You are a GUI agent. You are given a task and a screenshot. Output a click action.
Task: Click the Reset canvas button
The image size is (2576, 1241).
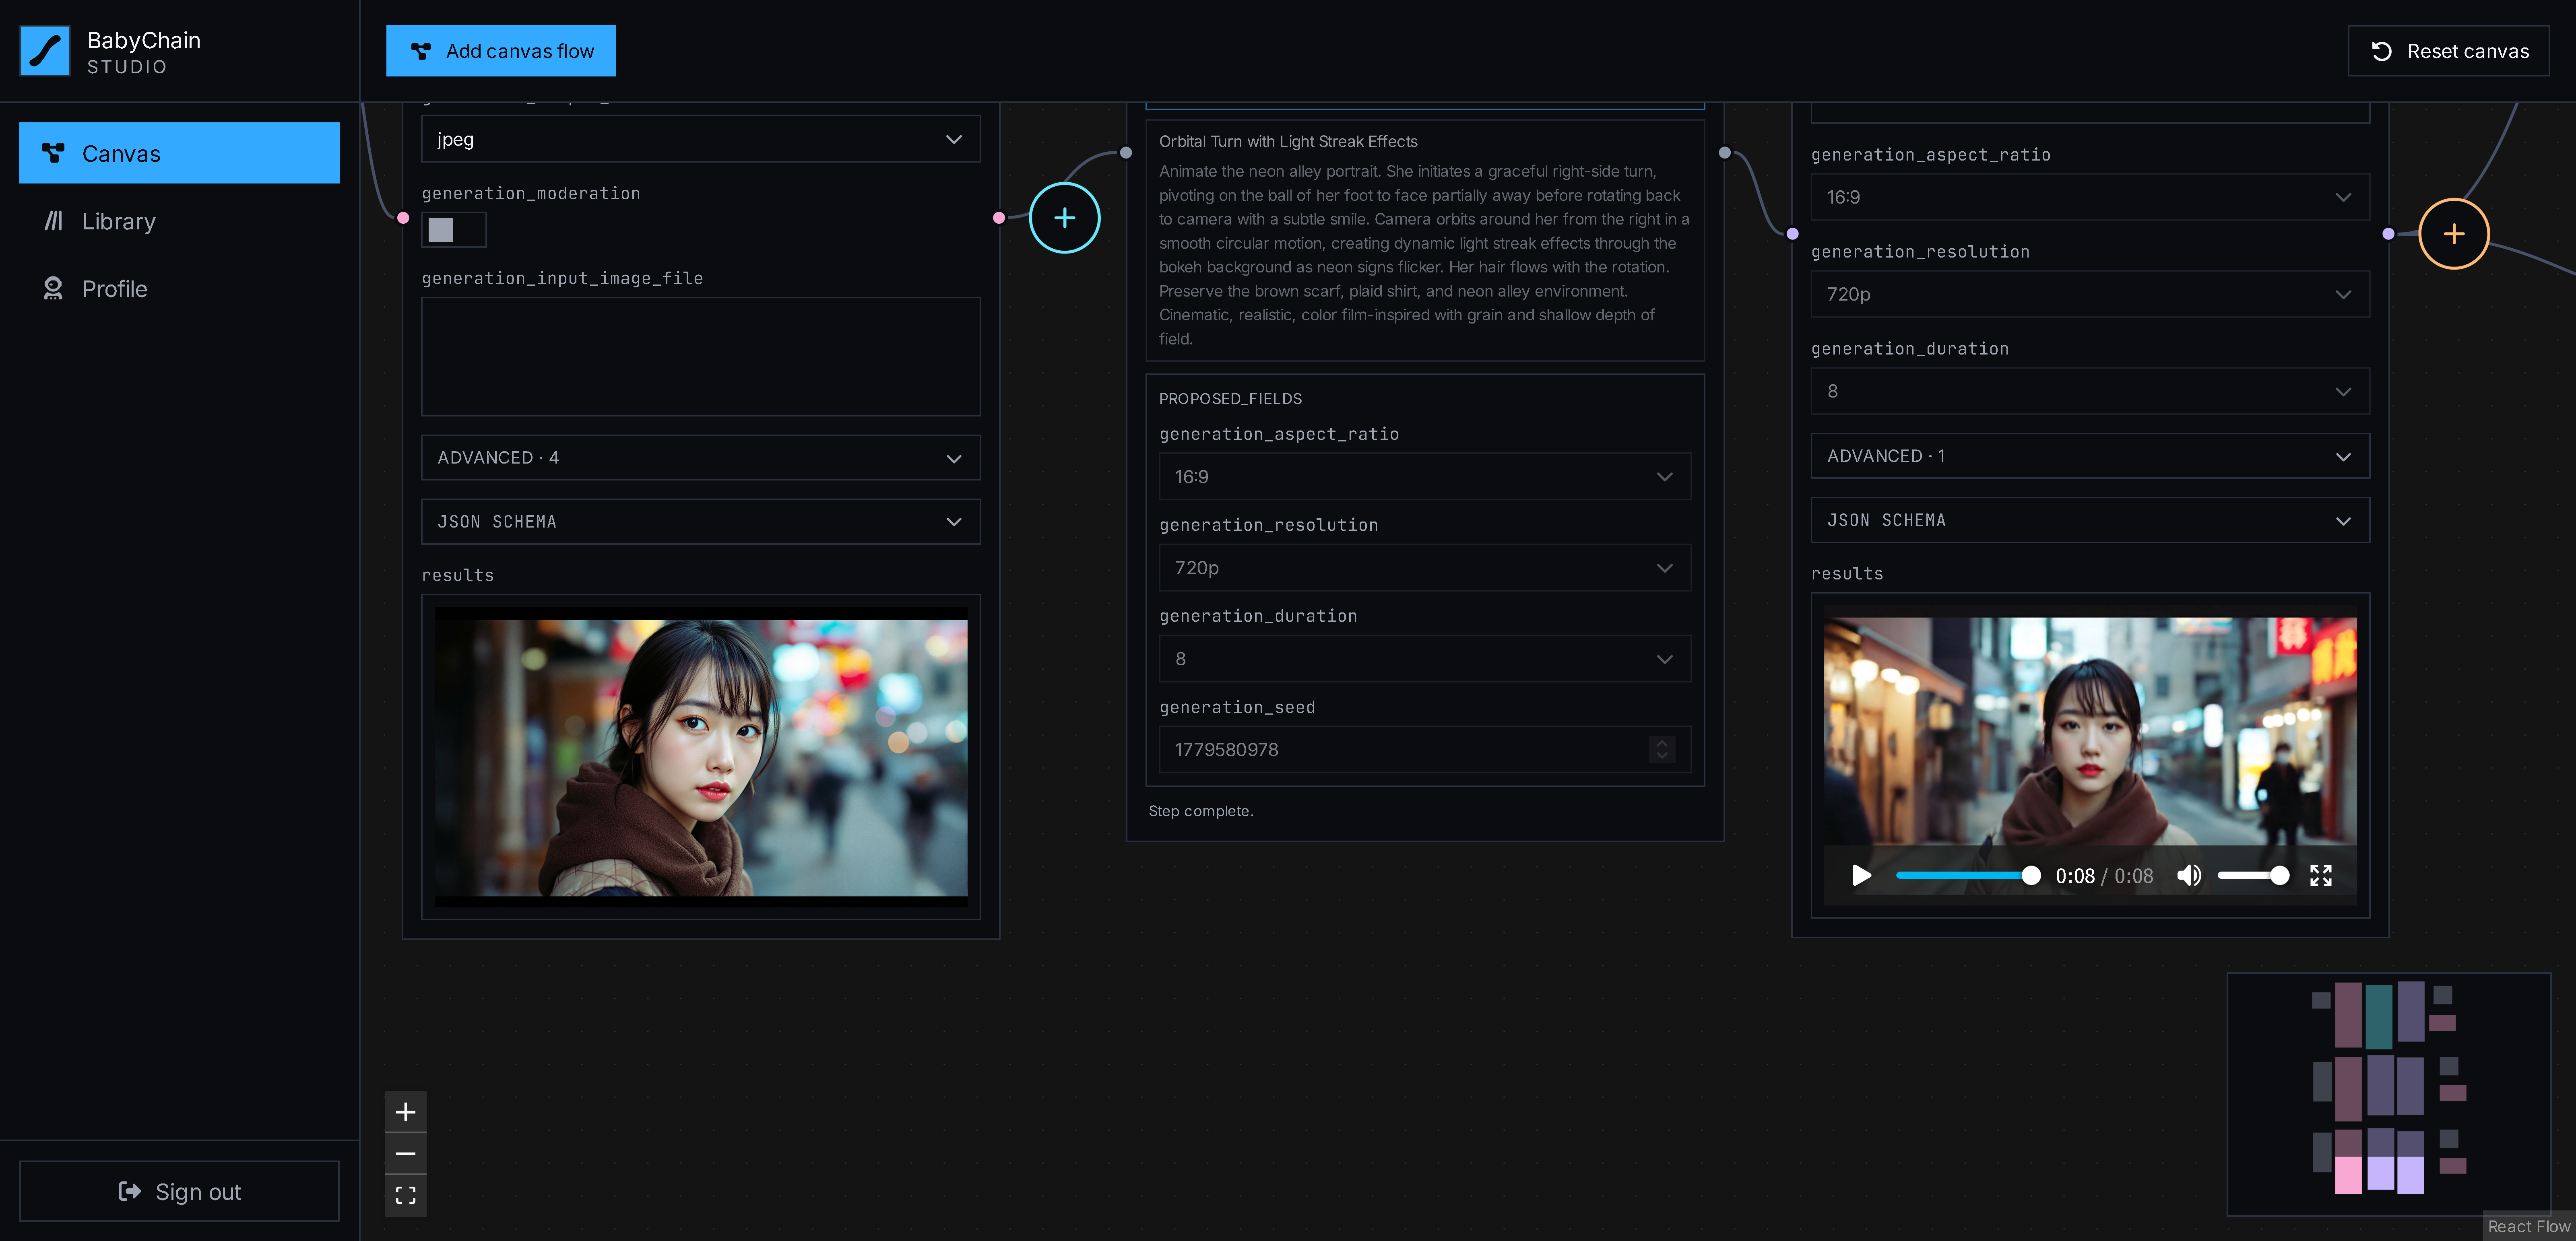pos(2448,51)
